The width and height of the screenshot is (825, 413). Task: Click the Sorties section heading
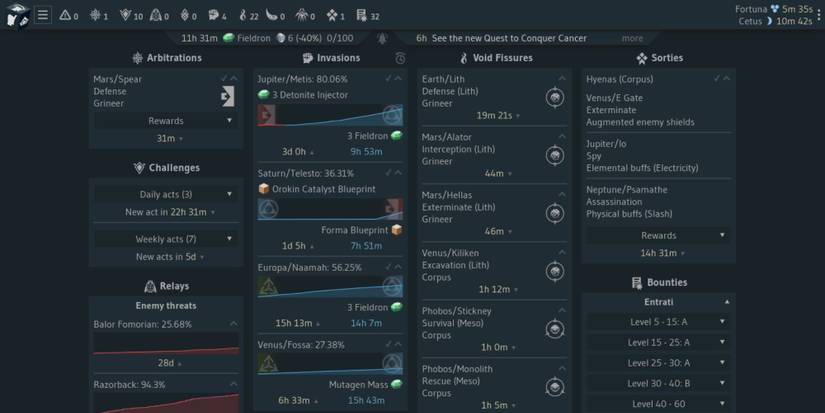point(659,58)
